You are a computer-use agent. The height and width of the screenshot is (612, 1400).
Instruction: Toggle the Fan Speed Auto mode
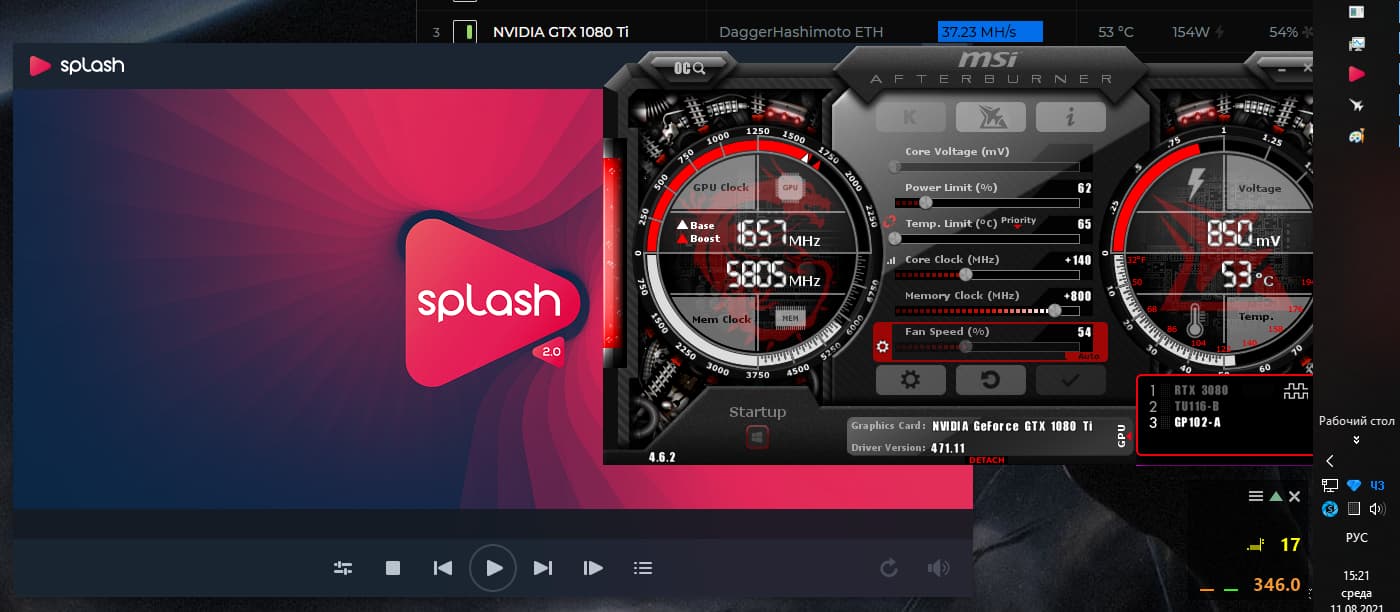tap(1089, 356)
